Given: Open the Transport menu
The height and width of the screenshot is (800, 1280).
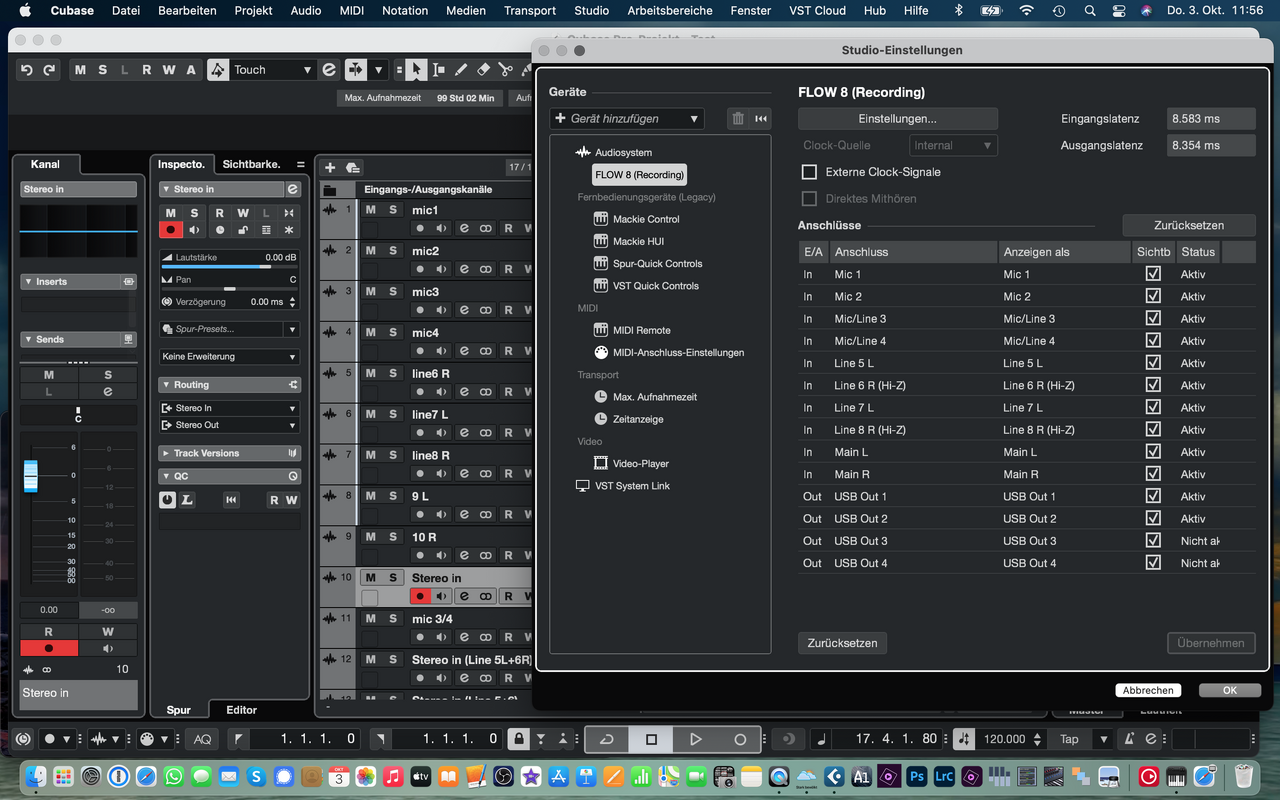Looking at the screenshot, I should [530, 10].
